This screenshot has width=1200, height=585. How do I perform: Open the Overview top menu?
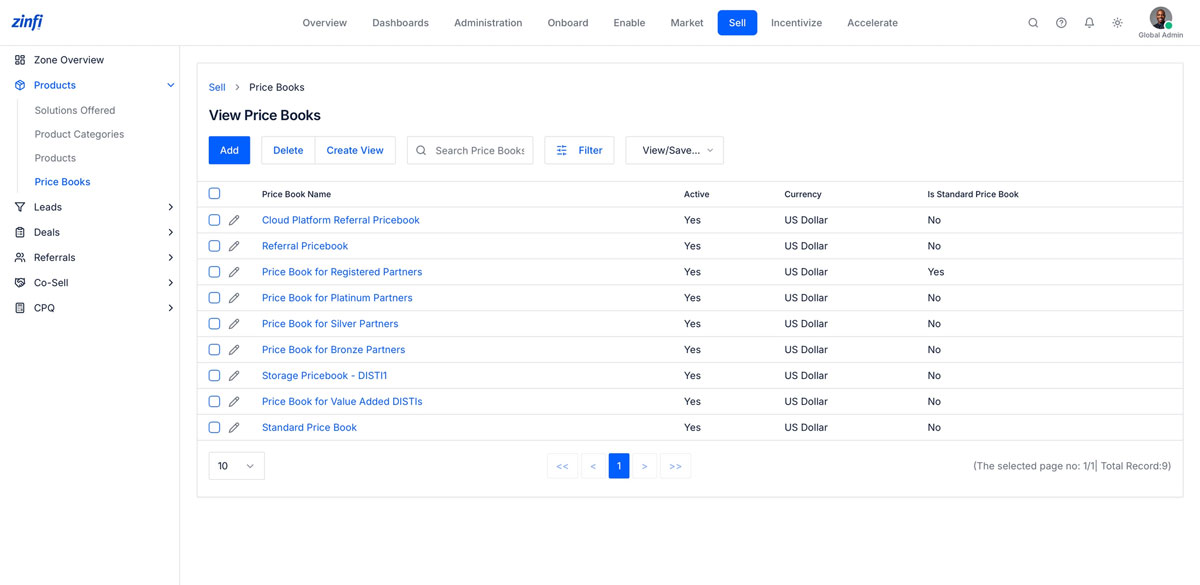click(x=325, y=23)
